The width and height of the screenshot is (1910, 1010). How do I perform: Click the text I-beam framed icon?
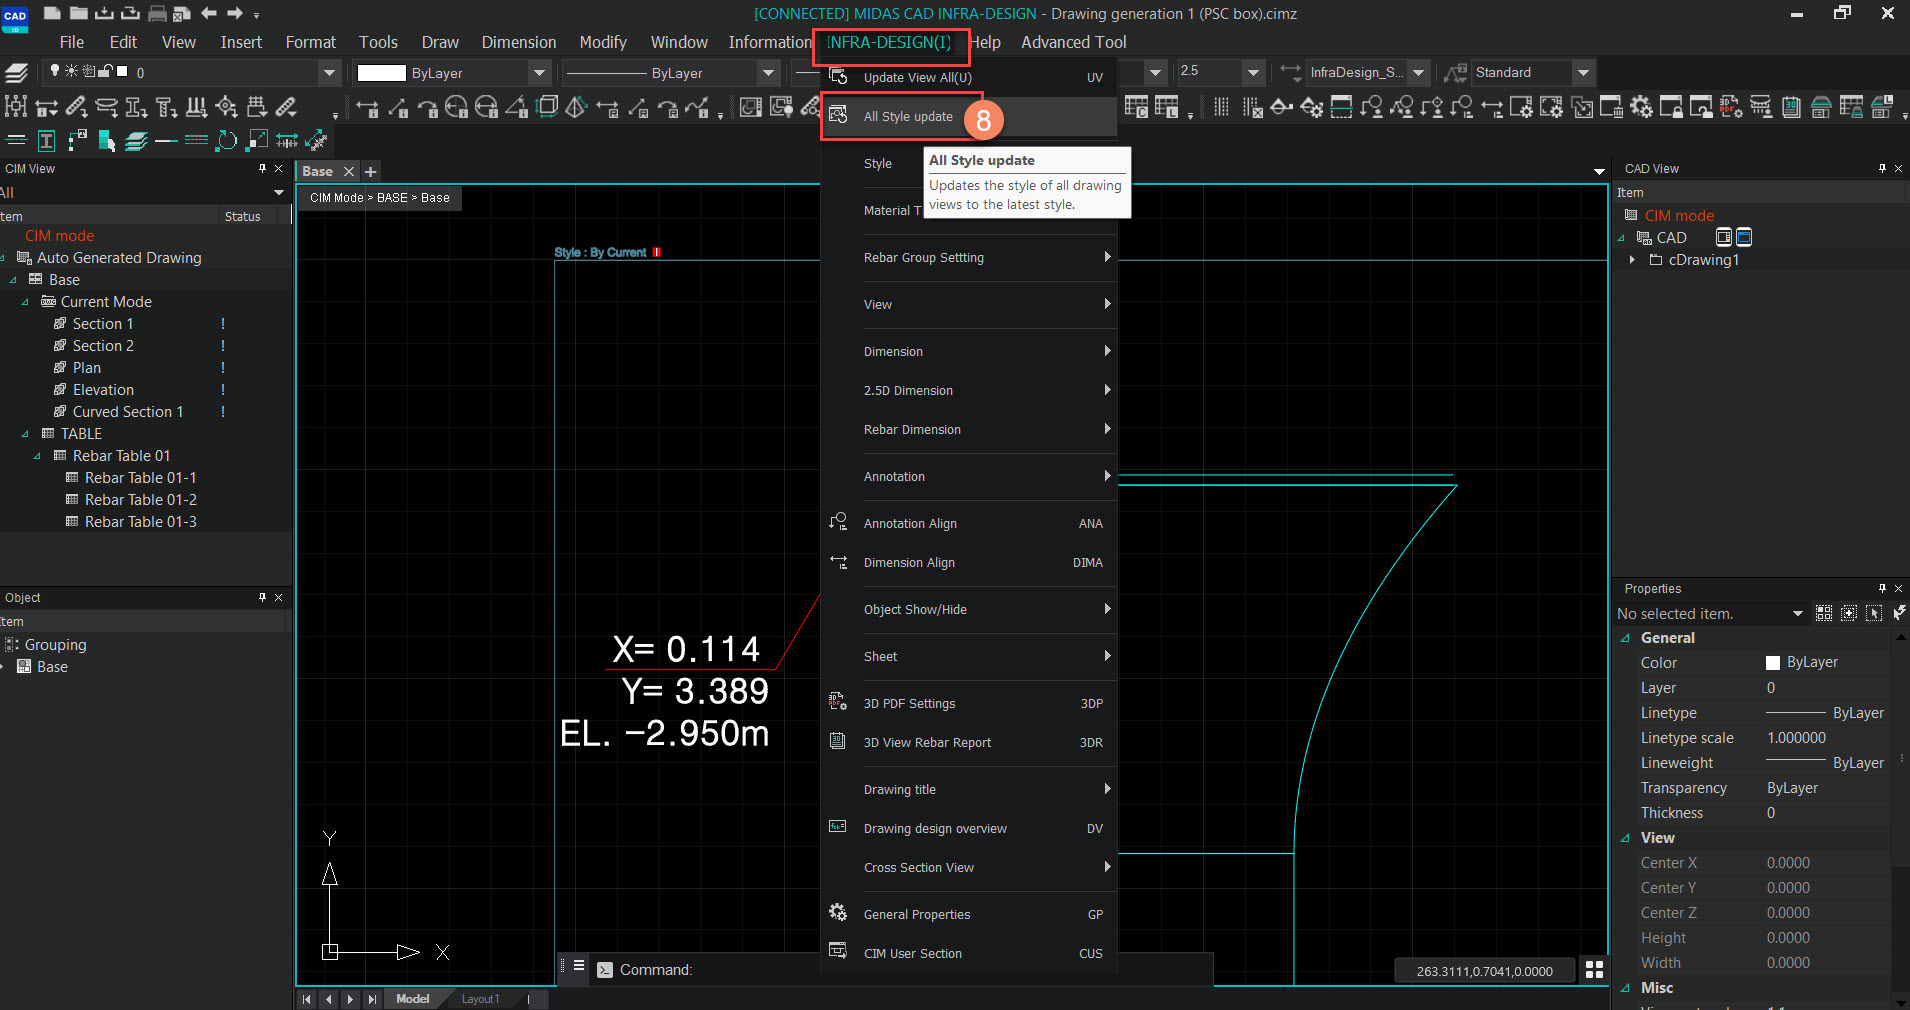[46, 141]
